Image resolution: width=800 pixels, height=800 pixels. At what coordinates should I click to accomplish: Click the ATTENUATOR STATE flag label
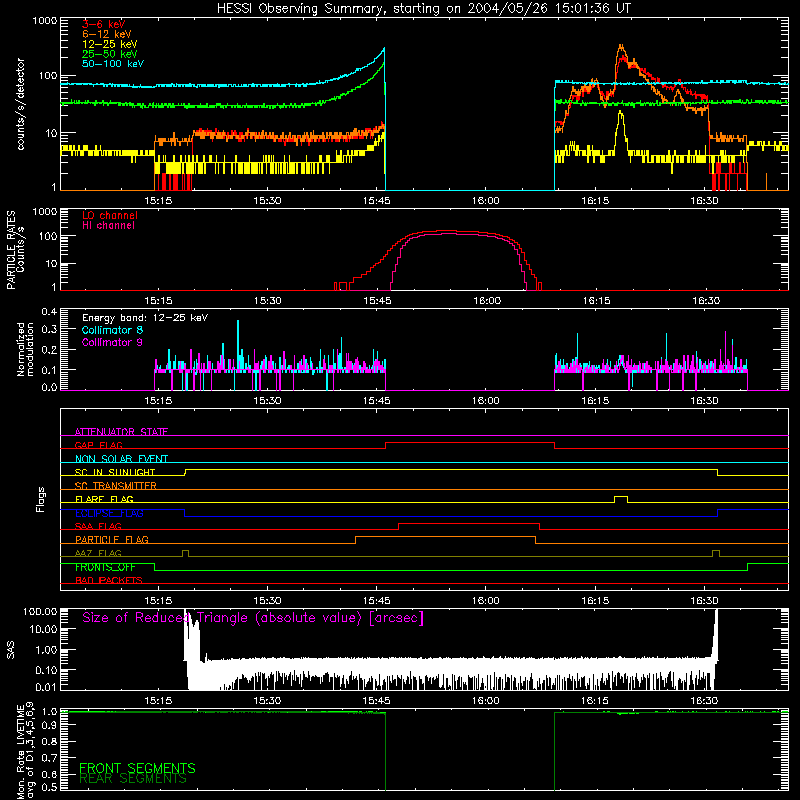point(121,432)
